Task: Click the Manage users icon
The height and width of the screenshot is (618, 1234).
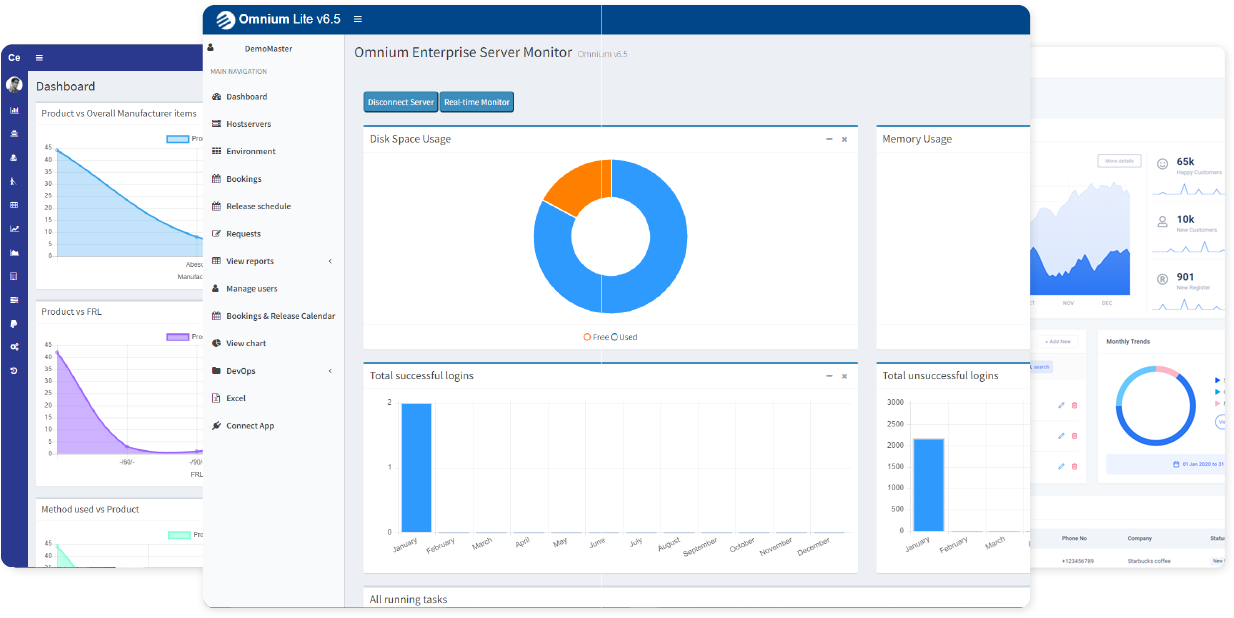Action: 216,289
